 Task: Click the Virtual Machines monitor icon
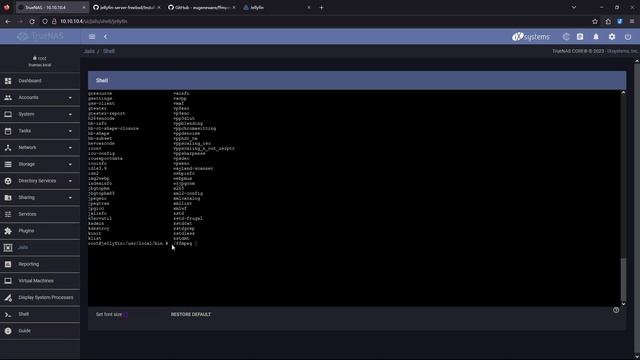pos(8,281)
